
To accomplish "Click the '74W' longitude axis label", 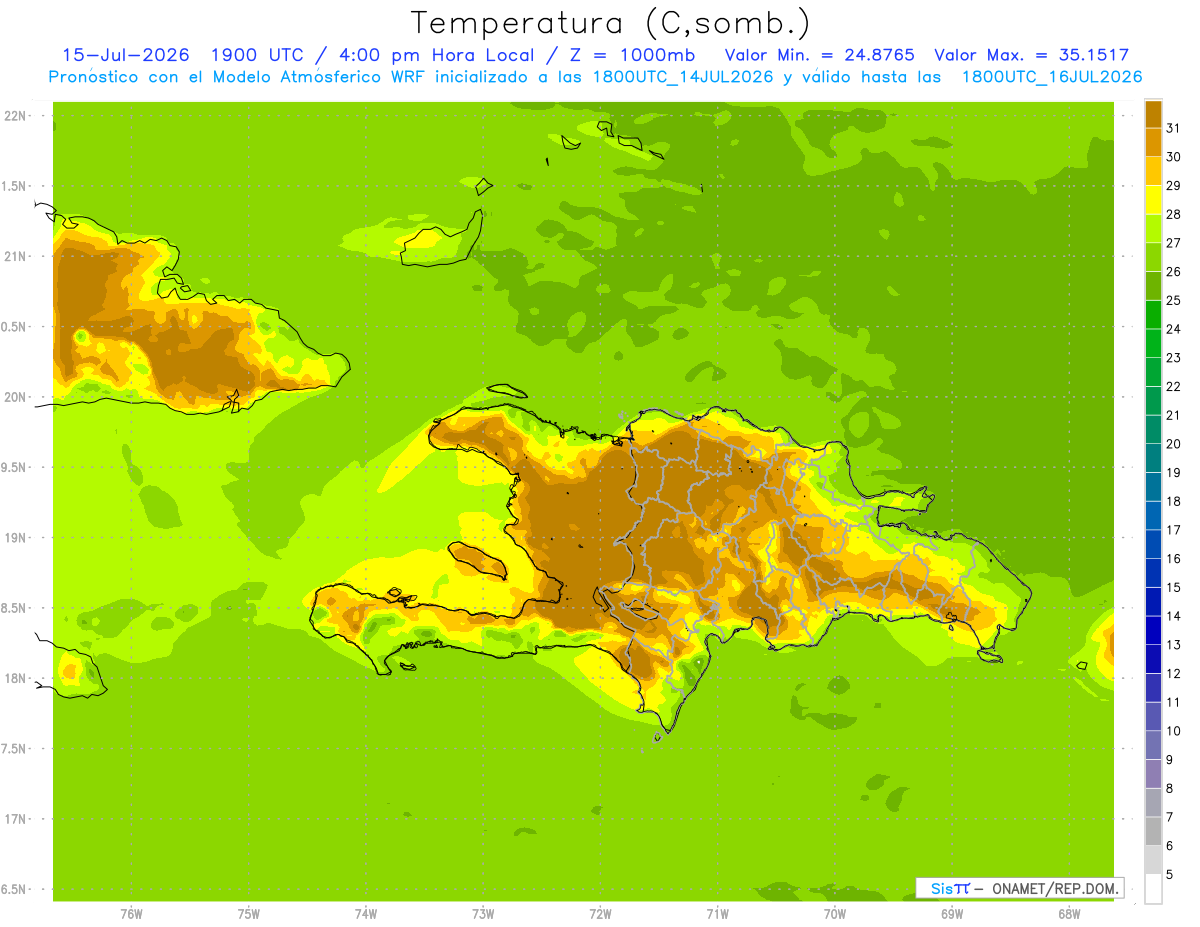I will pos(366,914).
